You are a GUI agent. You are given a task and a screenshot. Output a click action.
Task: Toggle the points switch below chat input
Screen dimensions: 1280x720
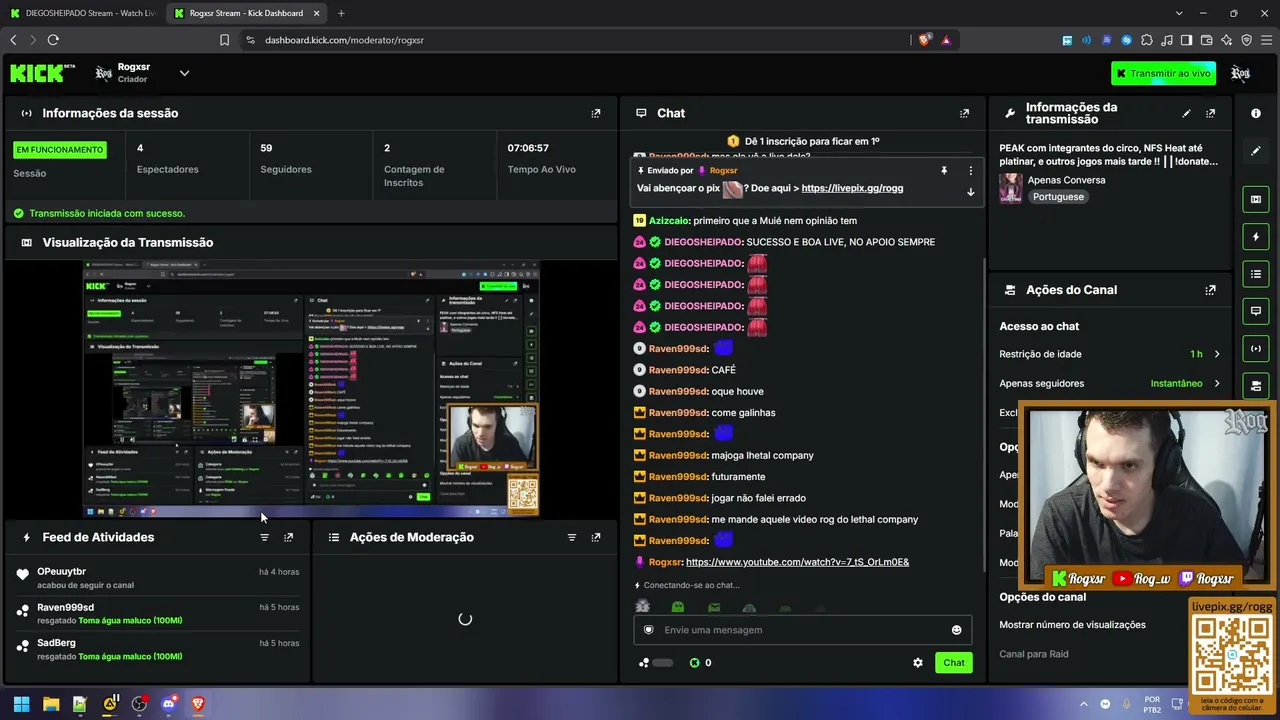(x=662, y=662)
